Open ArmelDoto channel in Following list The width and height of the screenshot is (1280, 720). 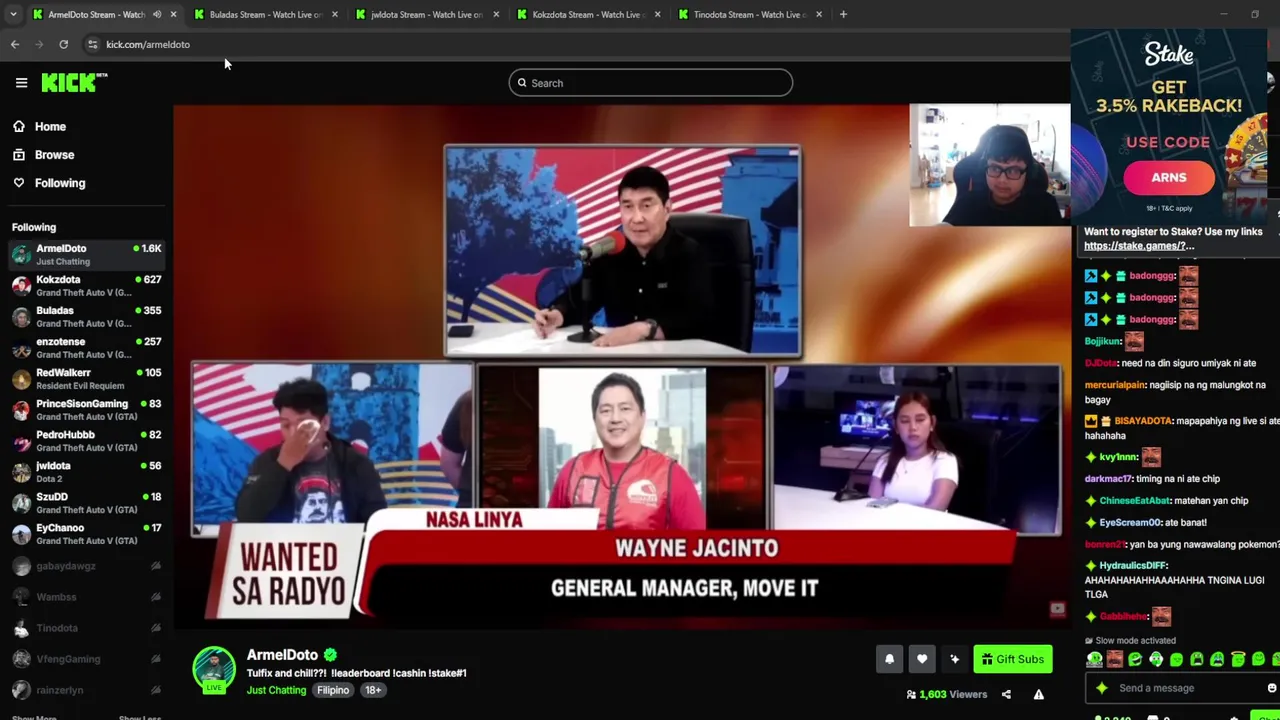coord(87,255)
